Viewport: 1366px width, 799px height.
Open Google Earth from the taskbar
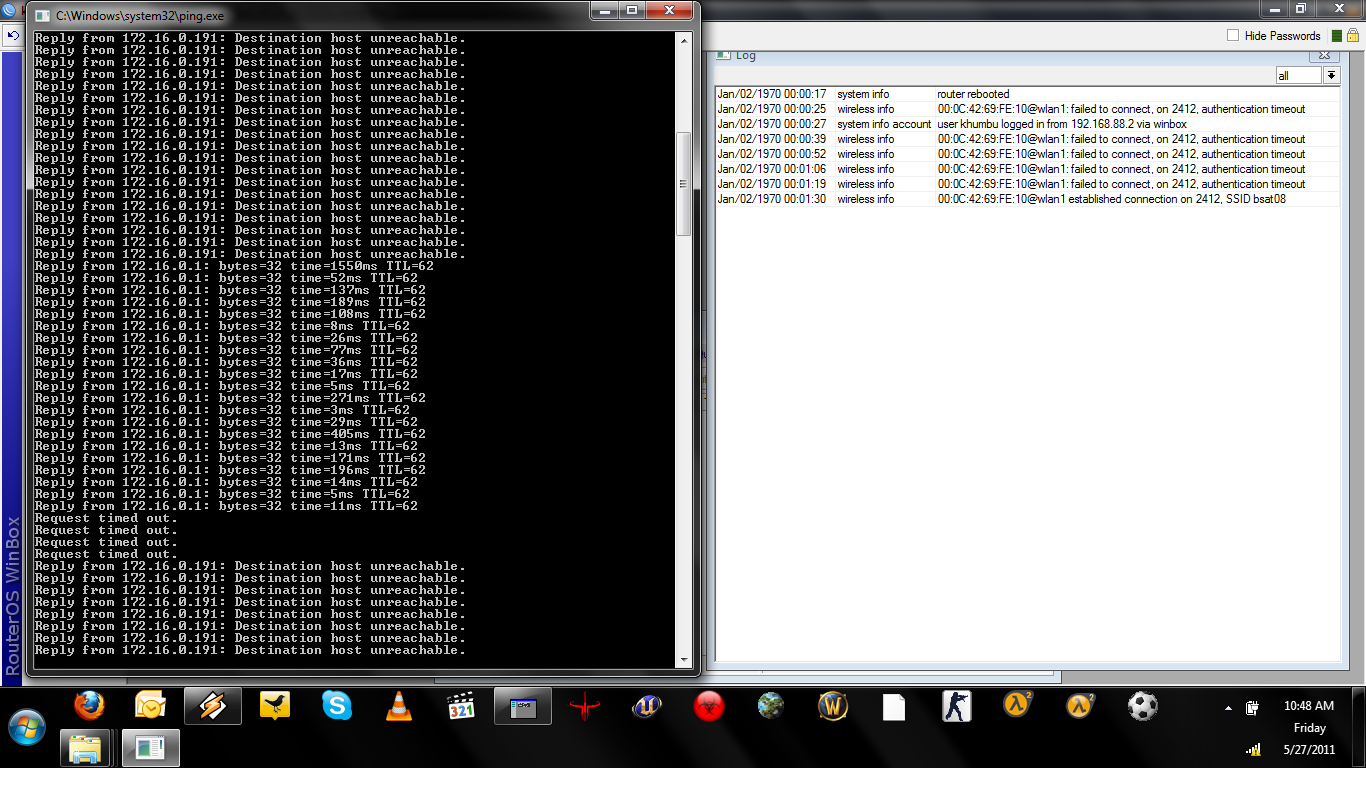click(770, 706)
